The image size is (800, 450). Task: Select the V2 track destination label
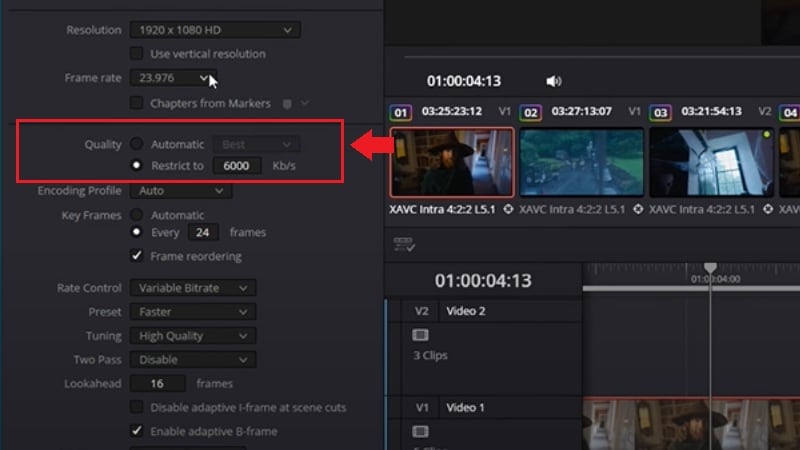click(421, 311)
